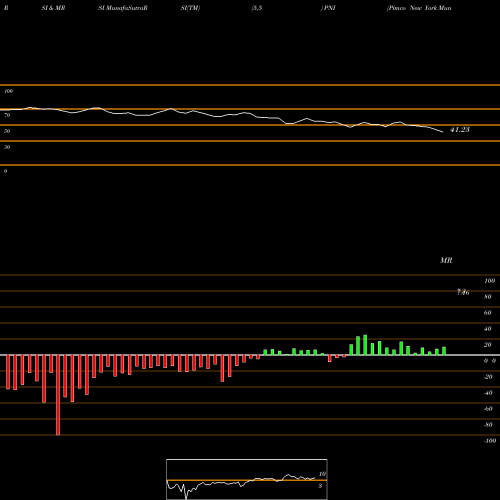Screen dimensions: 500x500
Task: Click the MR axis label 20
Action: point(488,345)
